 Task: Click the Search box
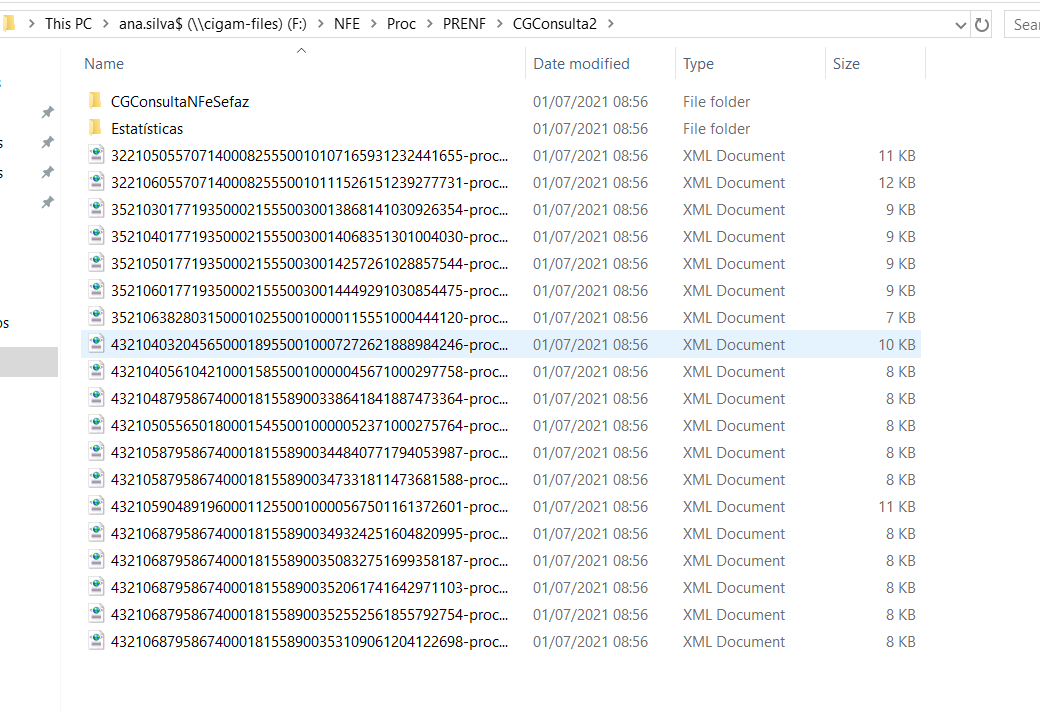(1023, 25)
